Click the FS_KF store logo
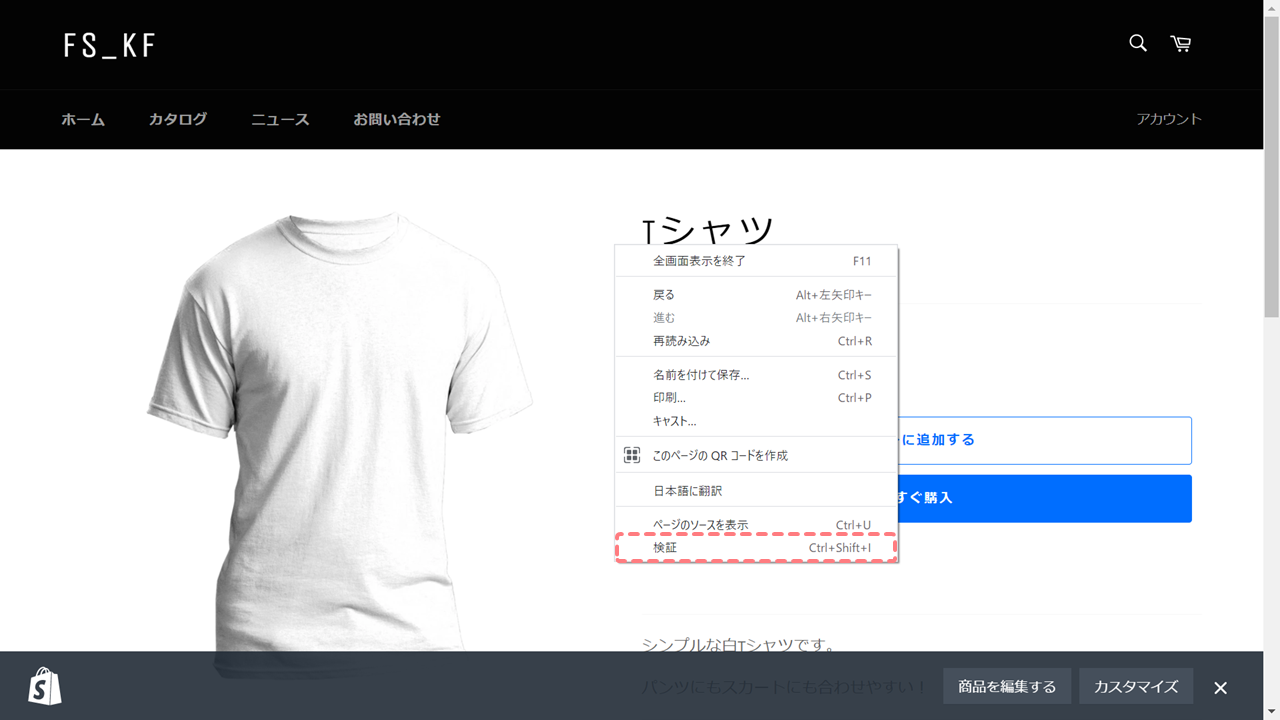Viewport: 1280px width, 720px height. tap(110, 45)
